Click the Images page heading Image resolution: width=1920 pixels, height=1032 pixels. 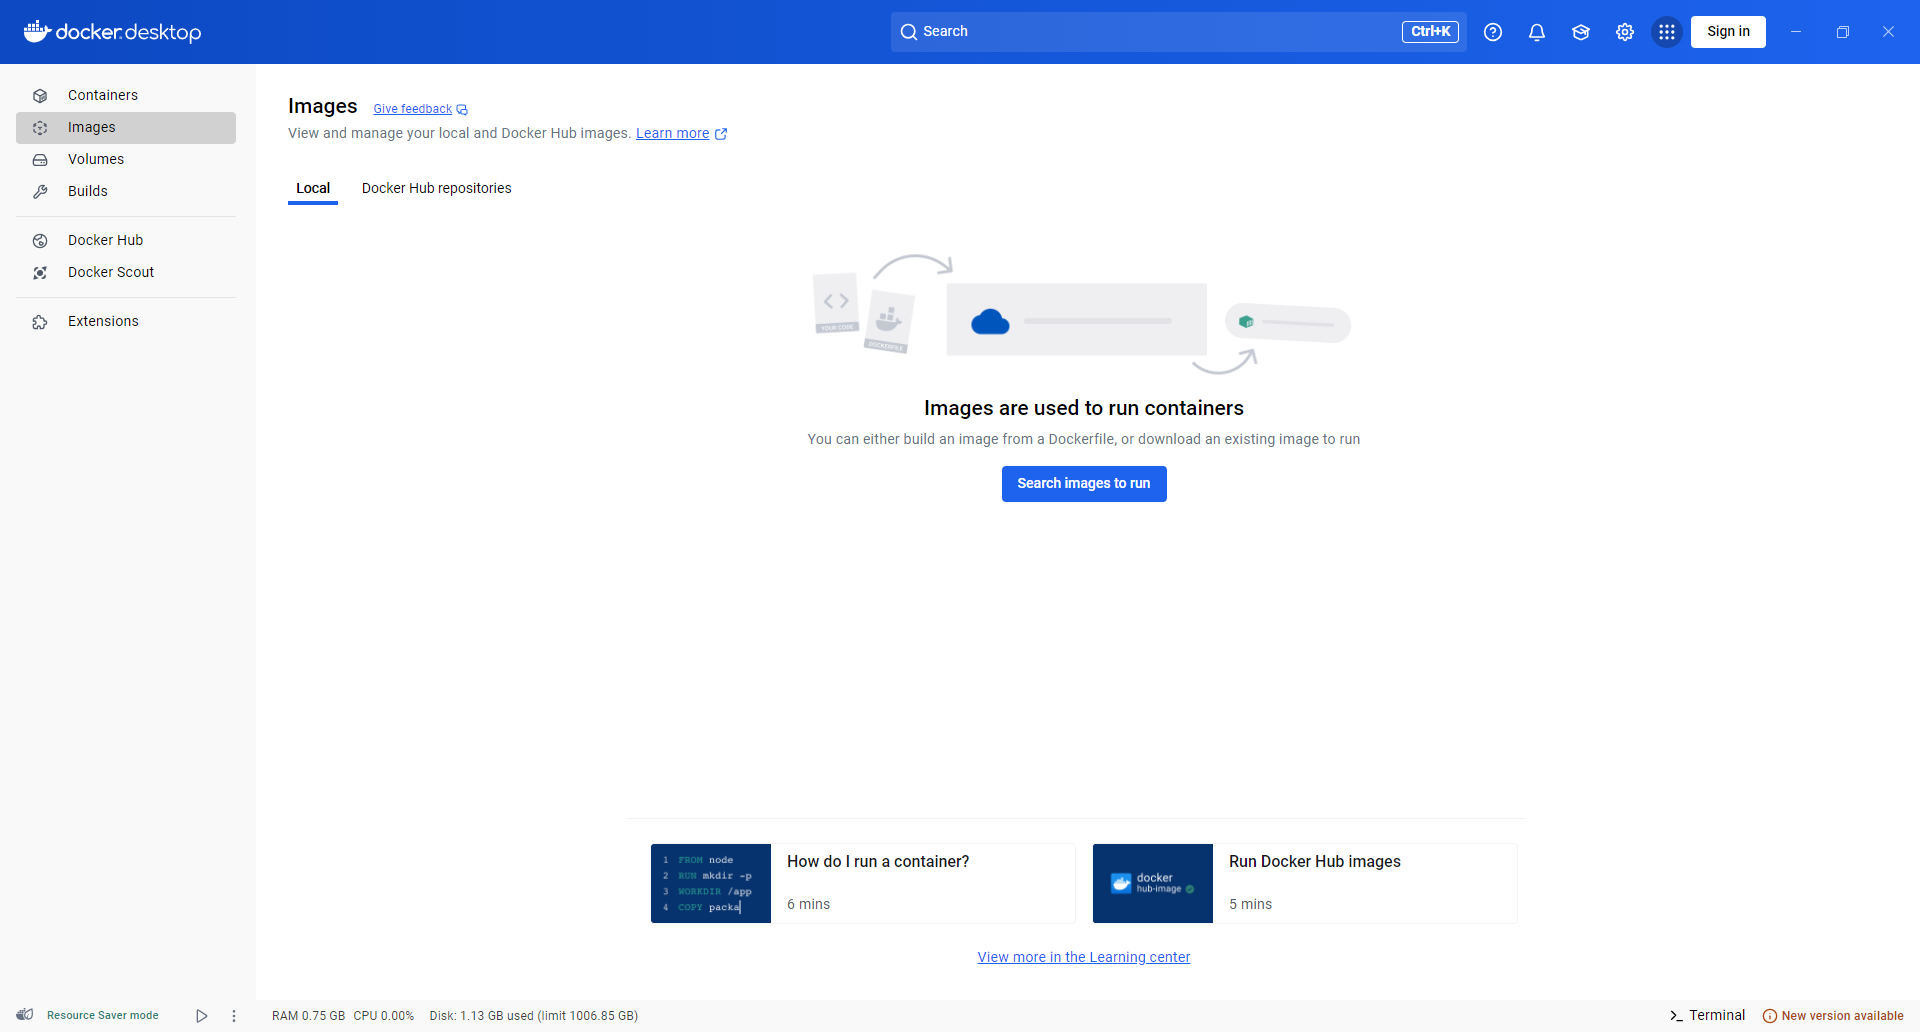[x=322, y=106]
